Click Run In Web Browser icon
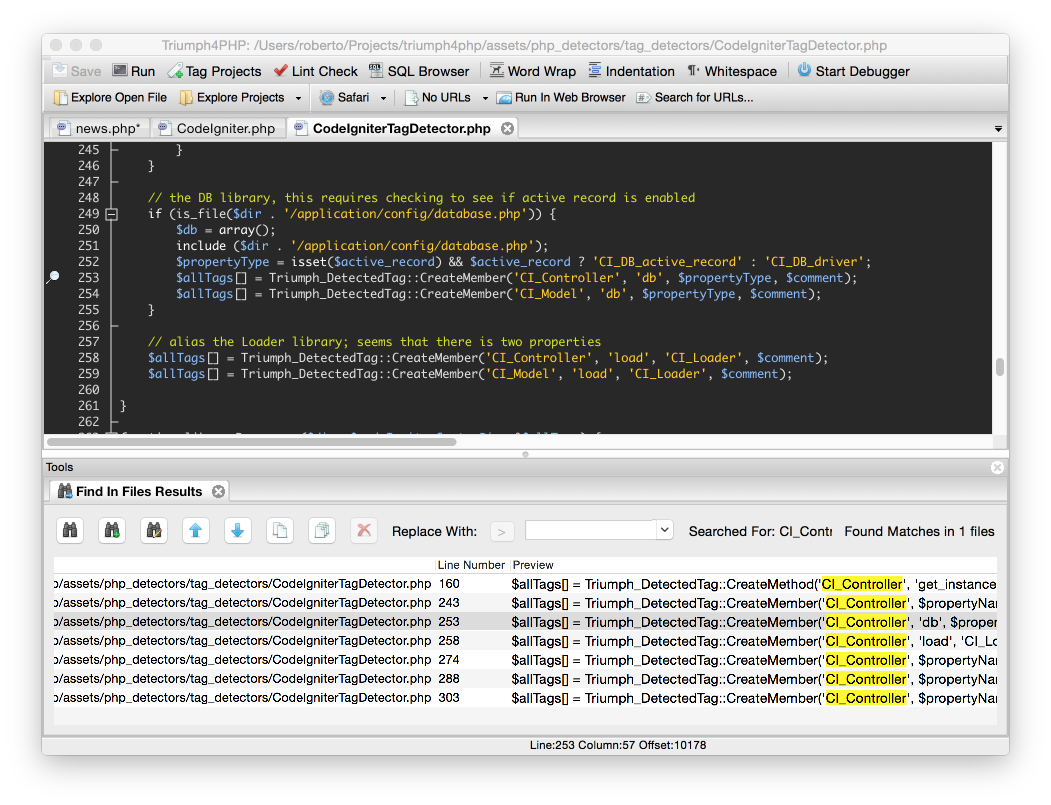The image size is (1051, 805). point(505,97)
